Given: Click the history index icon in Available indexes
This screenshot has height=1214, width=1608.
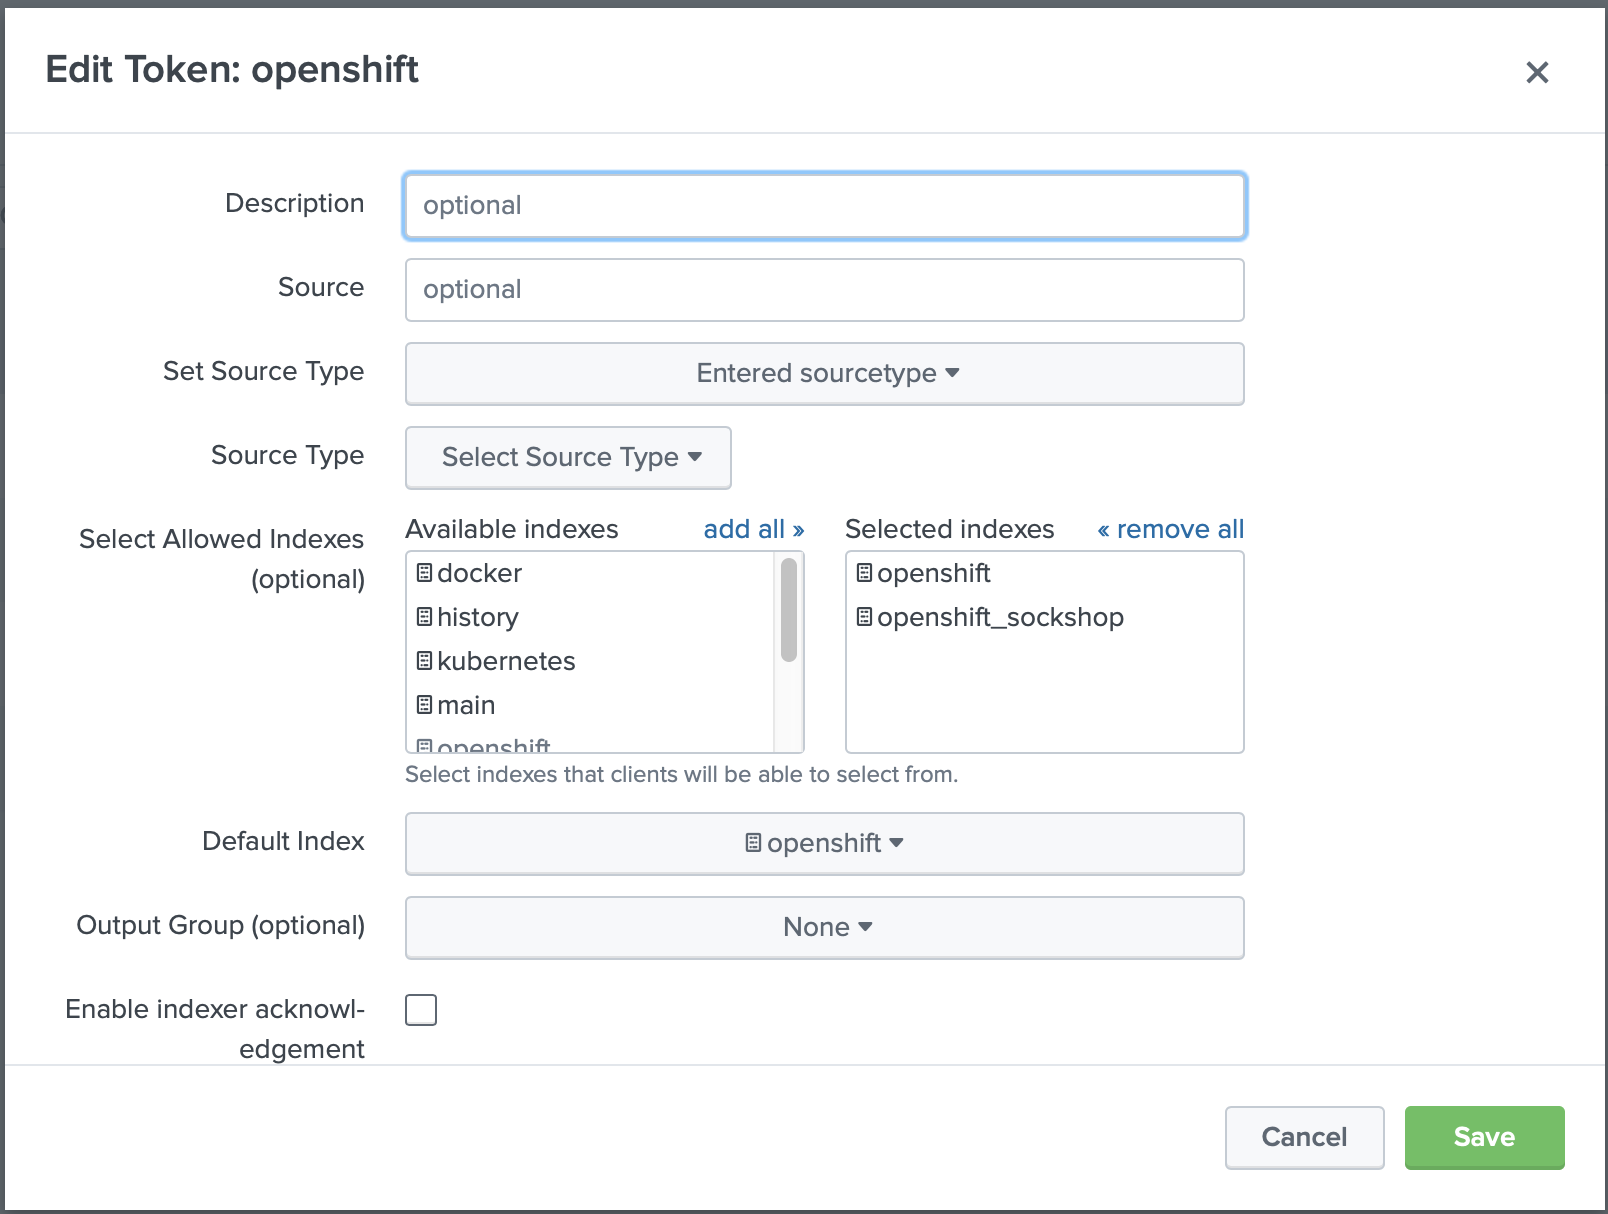Looking at the screenshot, I should click(x=424, y=617).
